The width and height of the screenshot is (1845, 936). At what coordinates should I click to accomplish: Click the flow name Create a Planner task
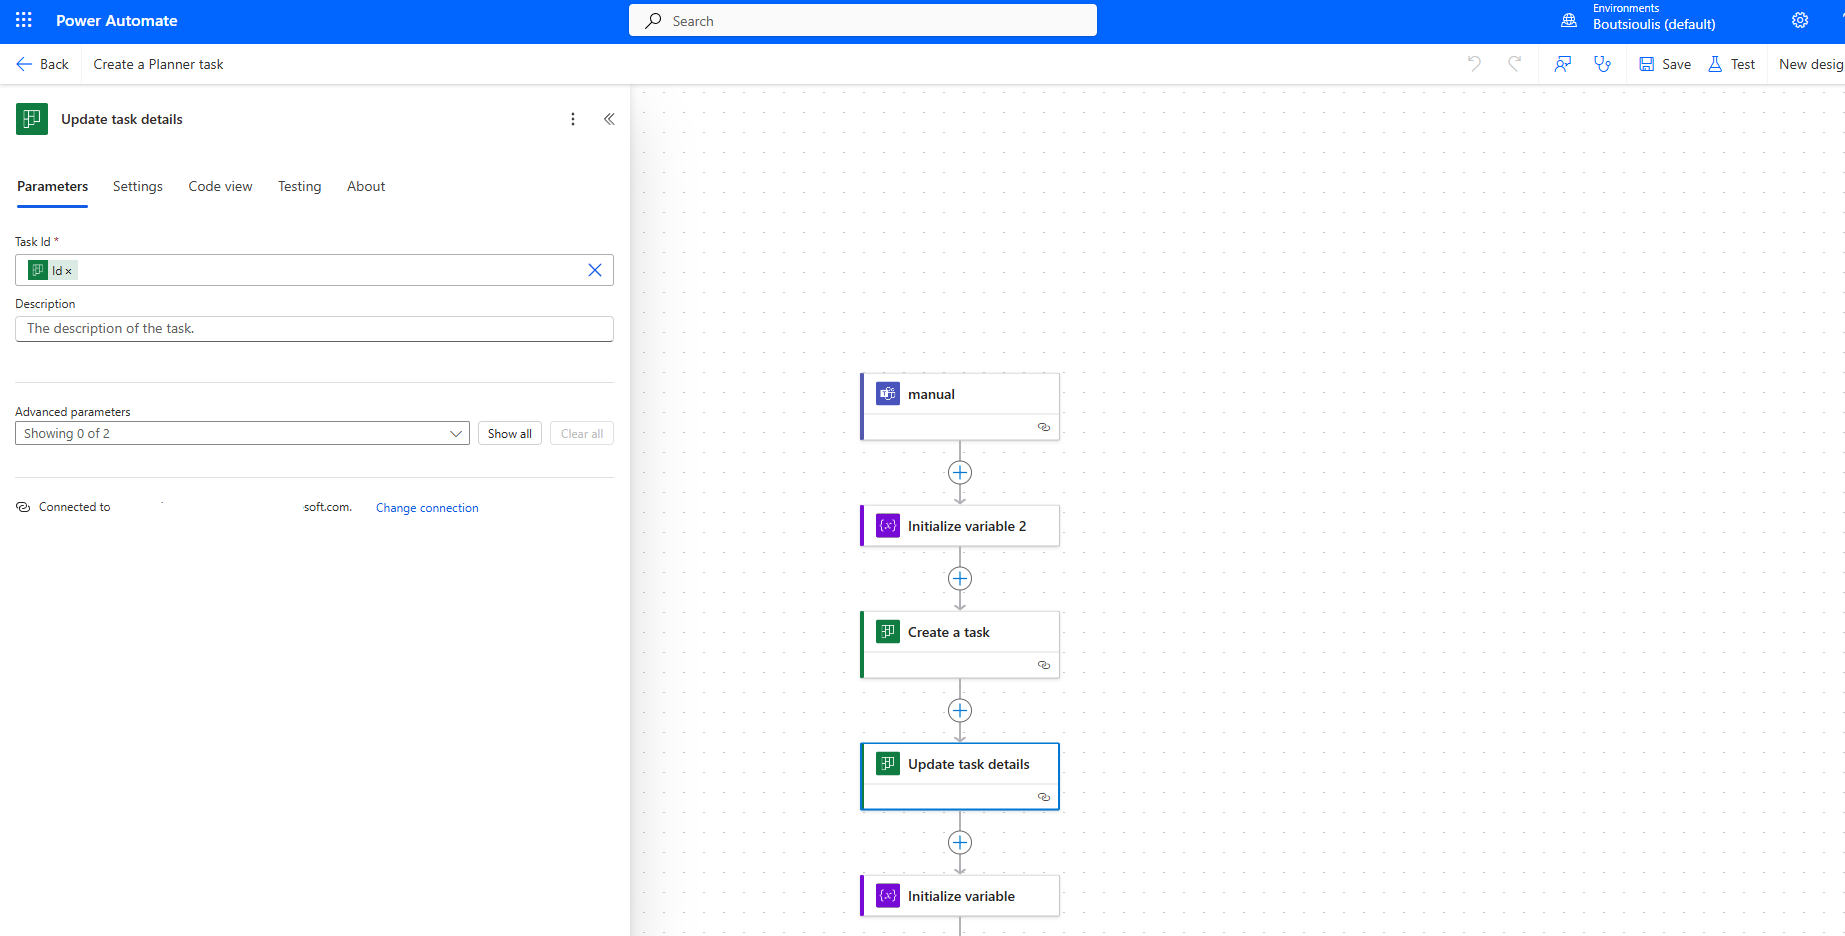(x=158, y=64)
